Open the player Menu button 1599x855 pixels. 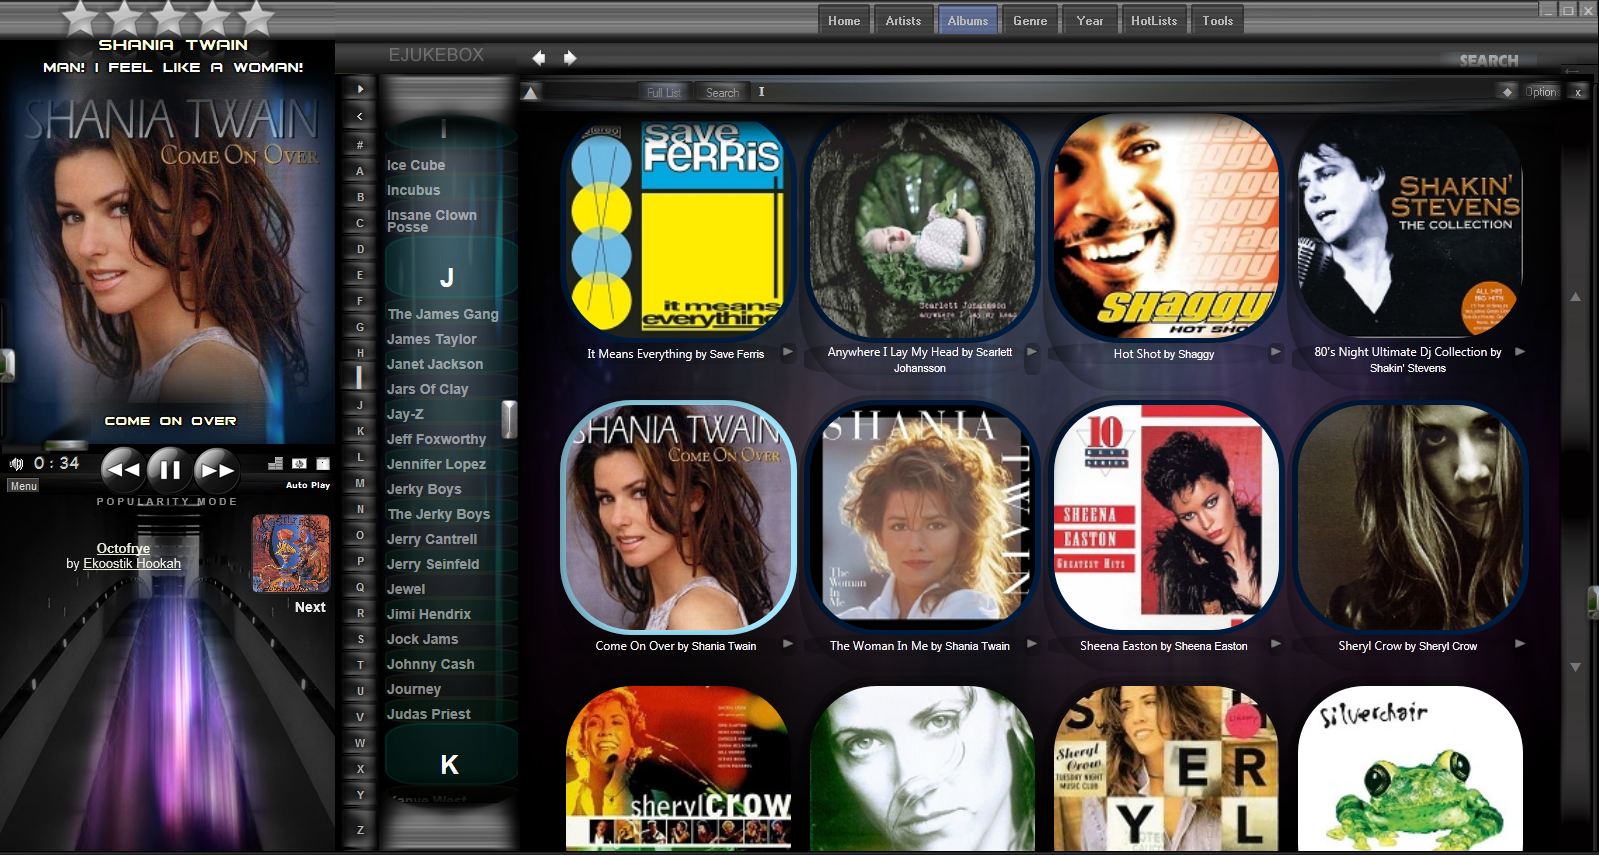click(23, 486)
